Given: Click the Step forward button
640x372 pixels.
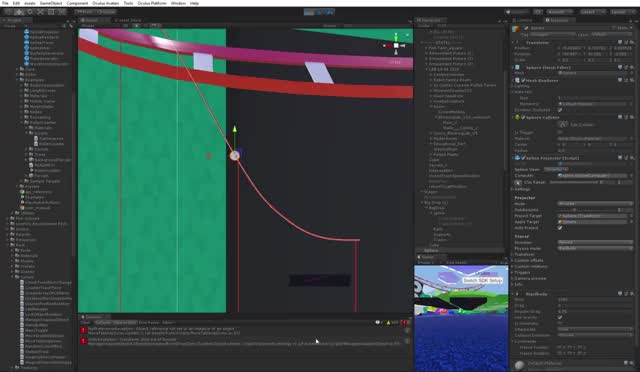Looking at the screenshot, I should click(x=330, y=12).
